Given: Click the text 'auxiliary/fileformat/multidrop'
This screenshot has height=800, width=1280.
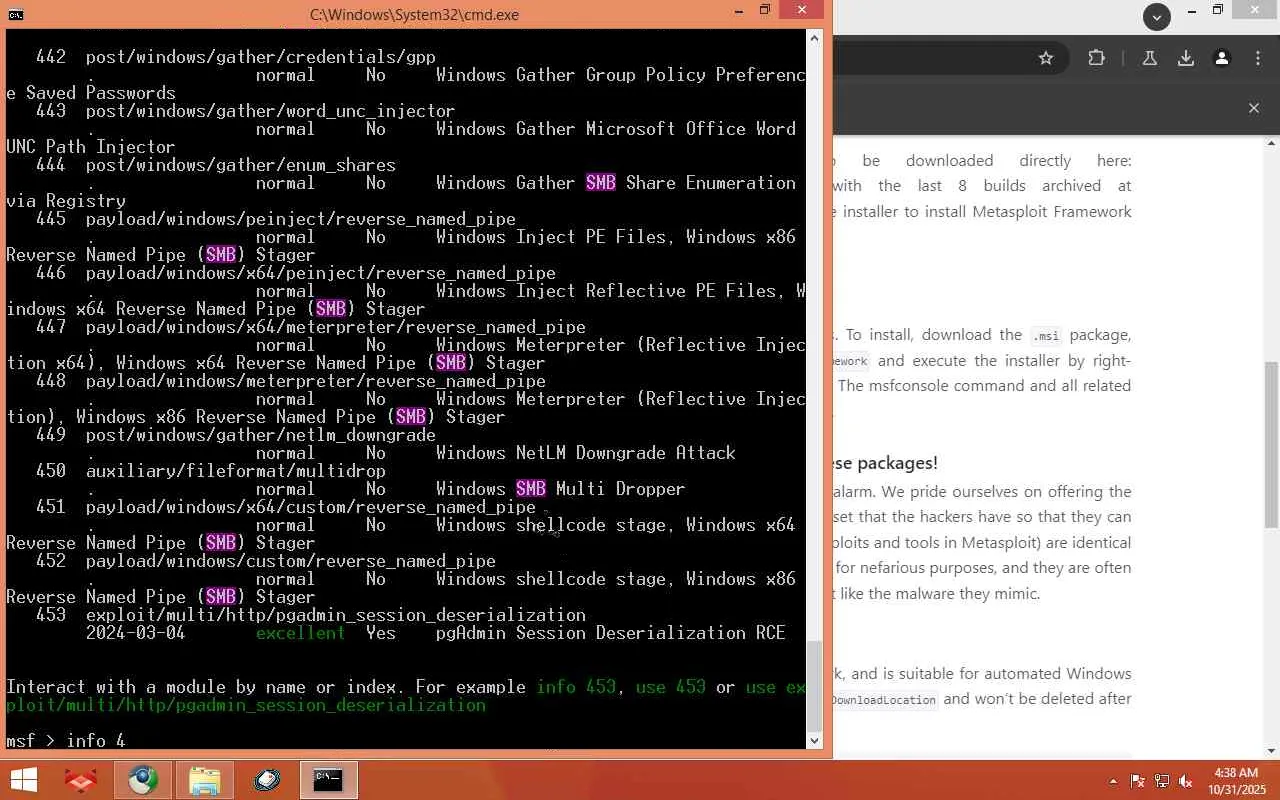Looking at the screenshot, I should click(x=236, y=471).
